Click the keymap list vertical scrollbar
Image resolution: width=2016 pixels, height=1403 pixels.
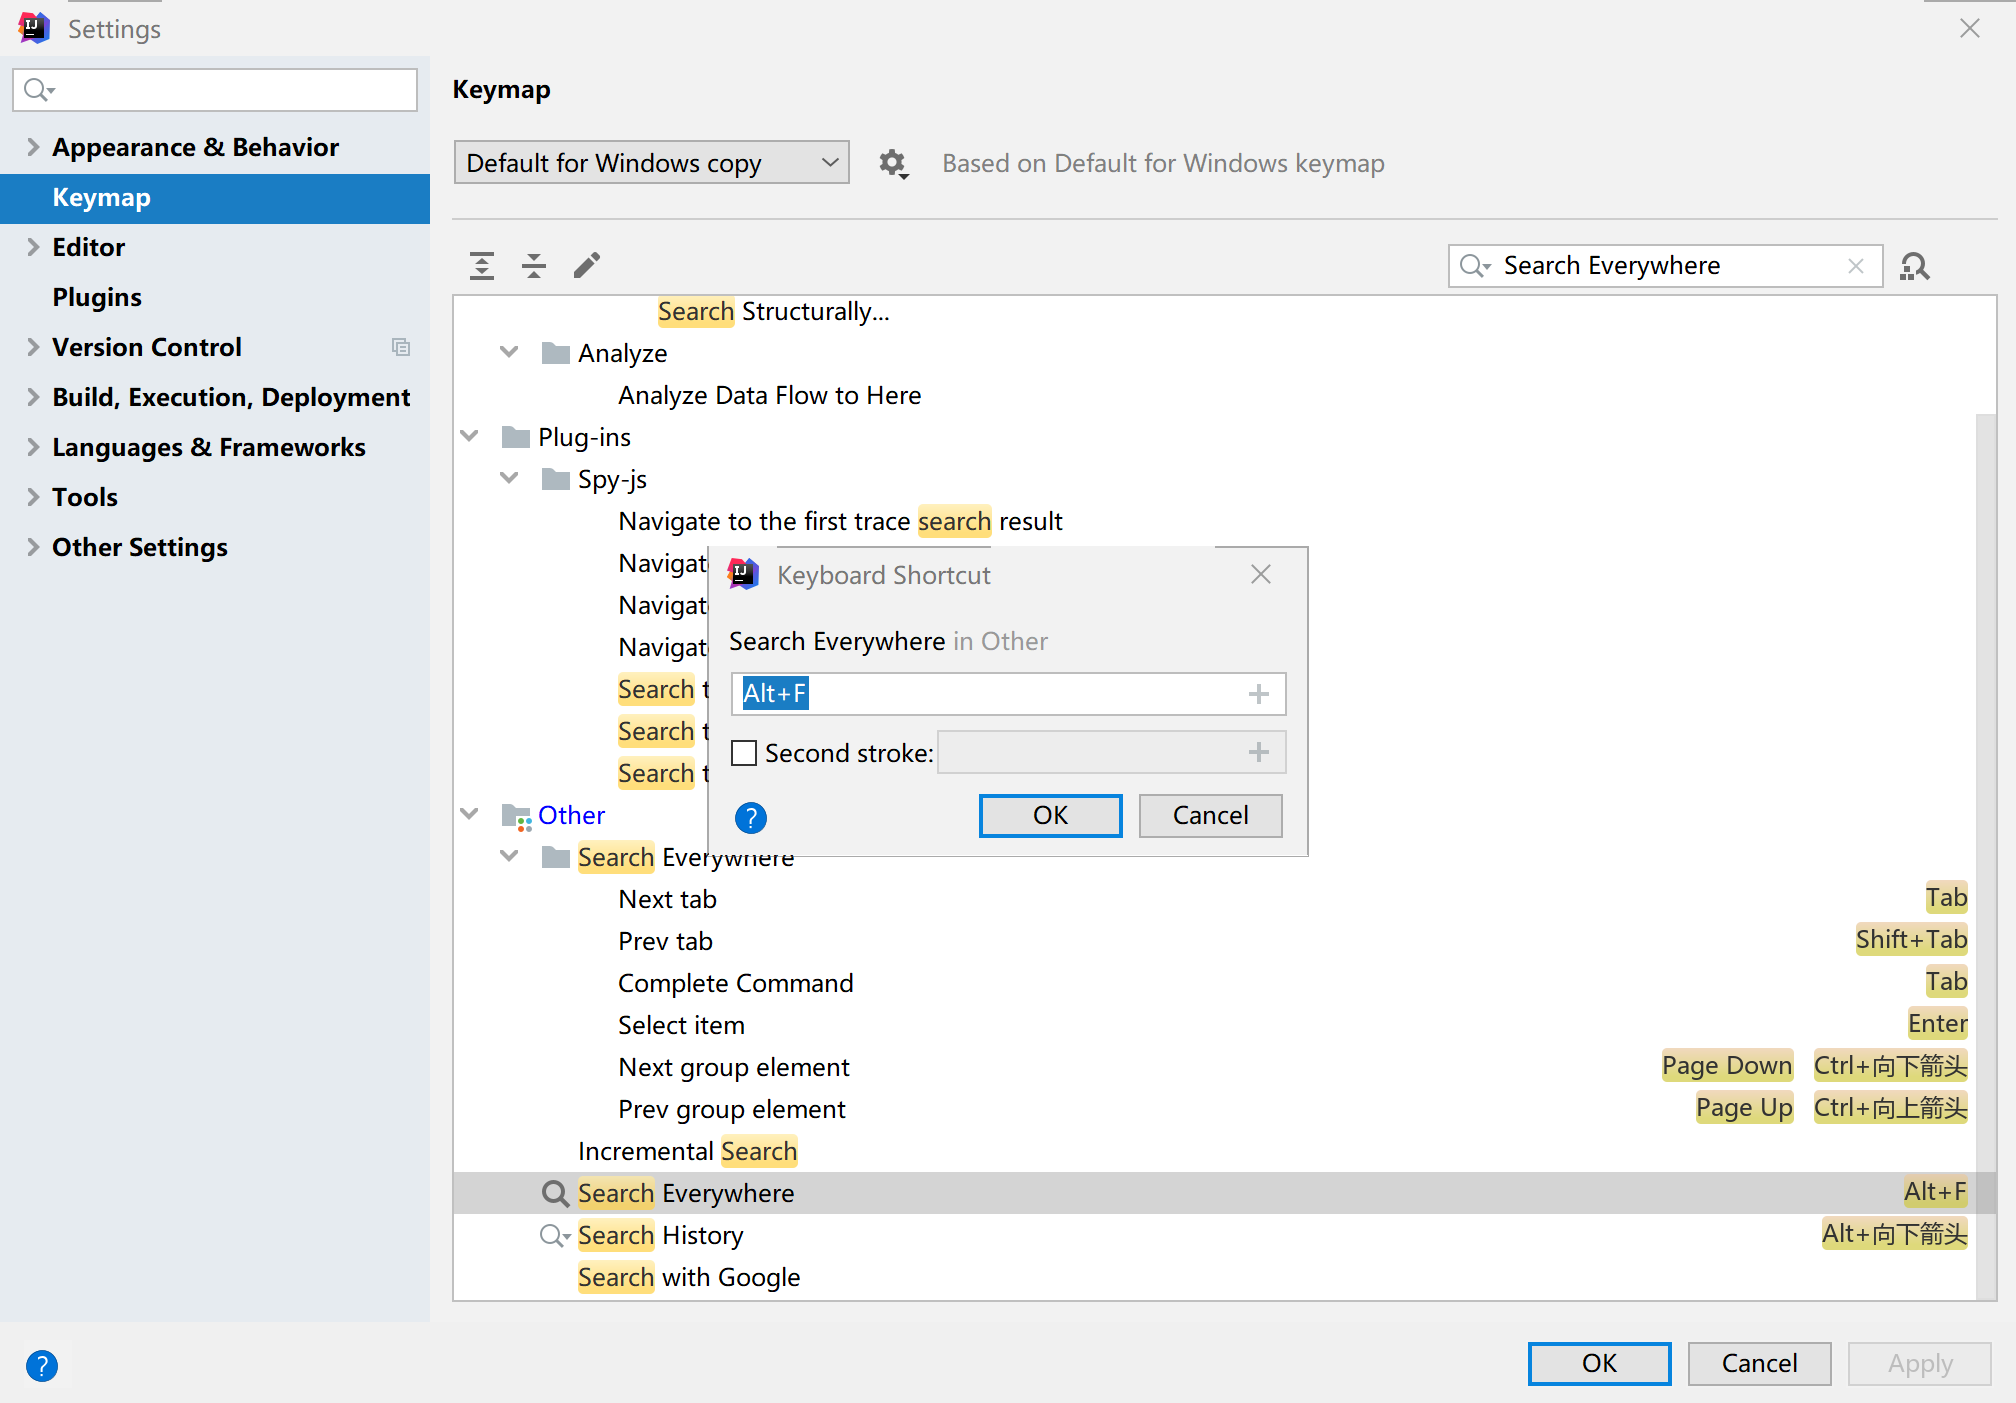tap(1986, 800)
